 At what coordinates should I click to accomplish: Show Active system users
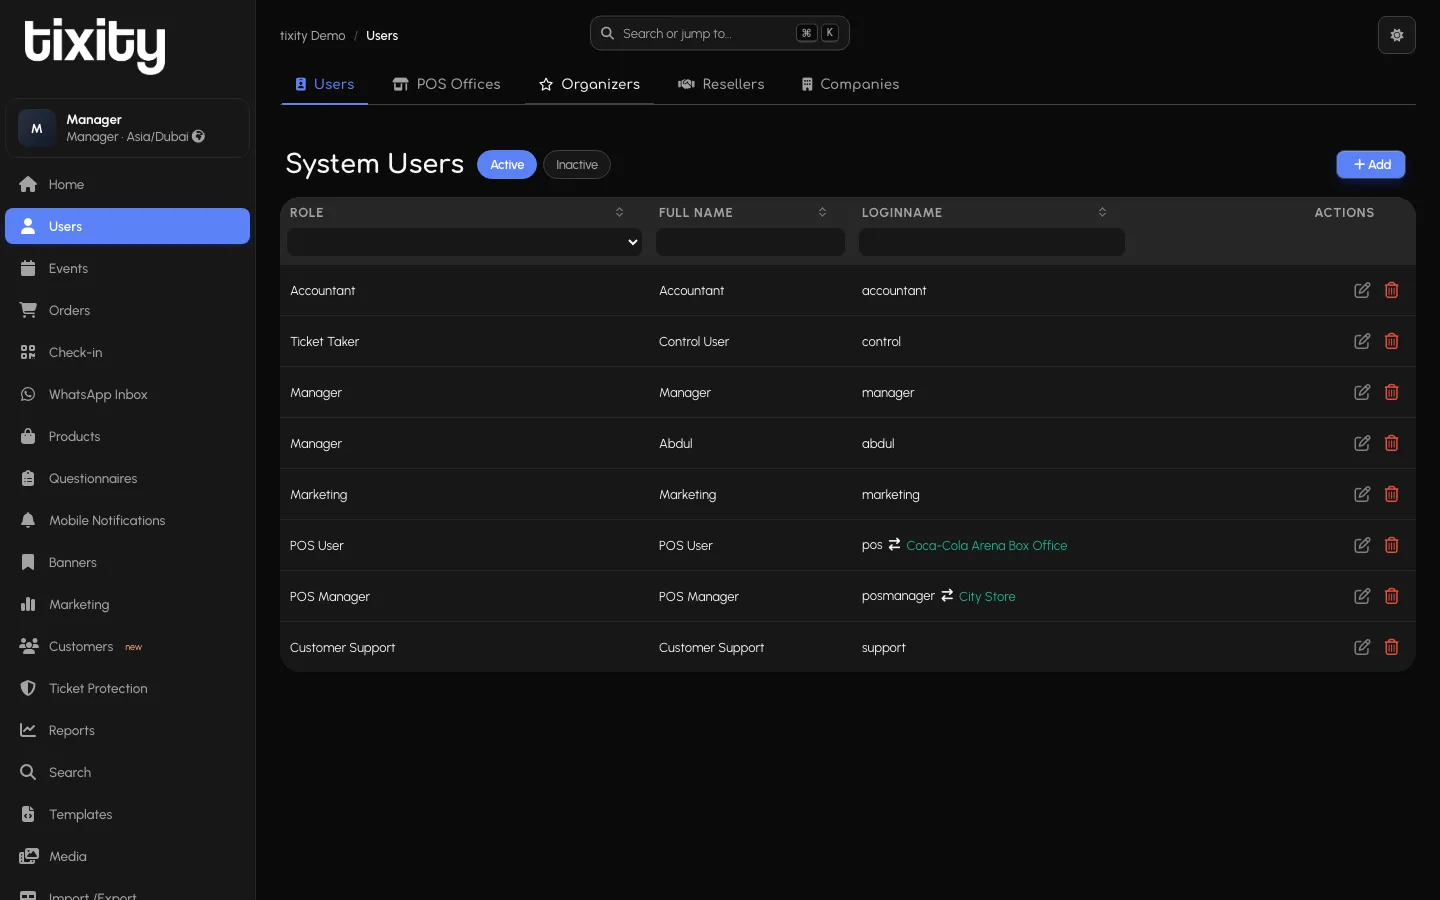pos(507,165)
